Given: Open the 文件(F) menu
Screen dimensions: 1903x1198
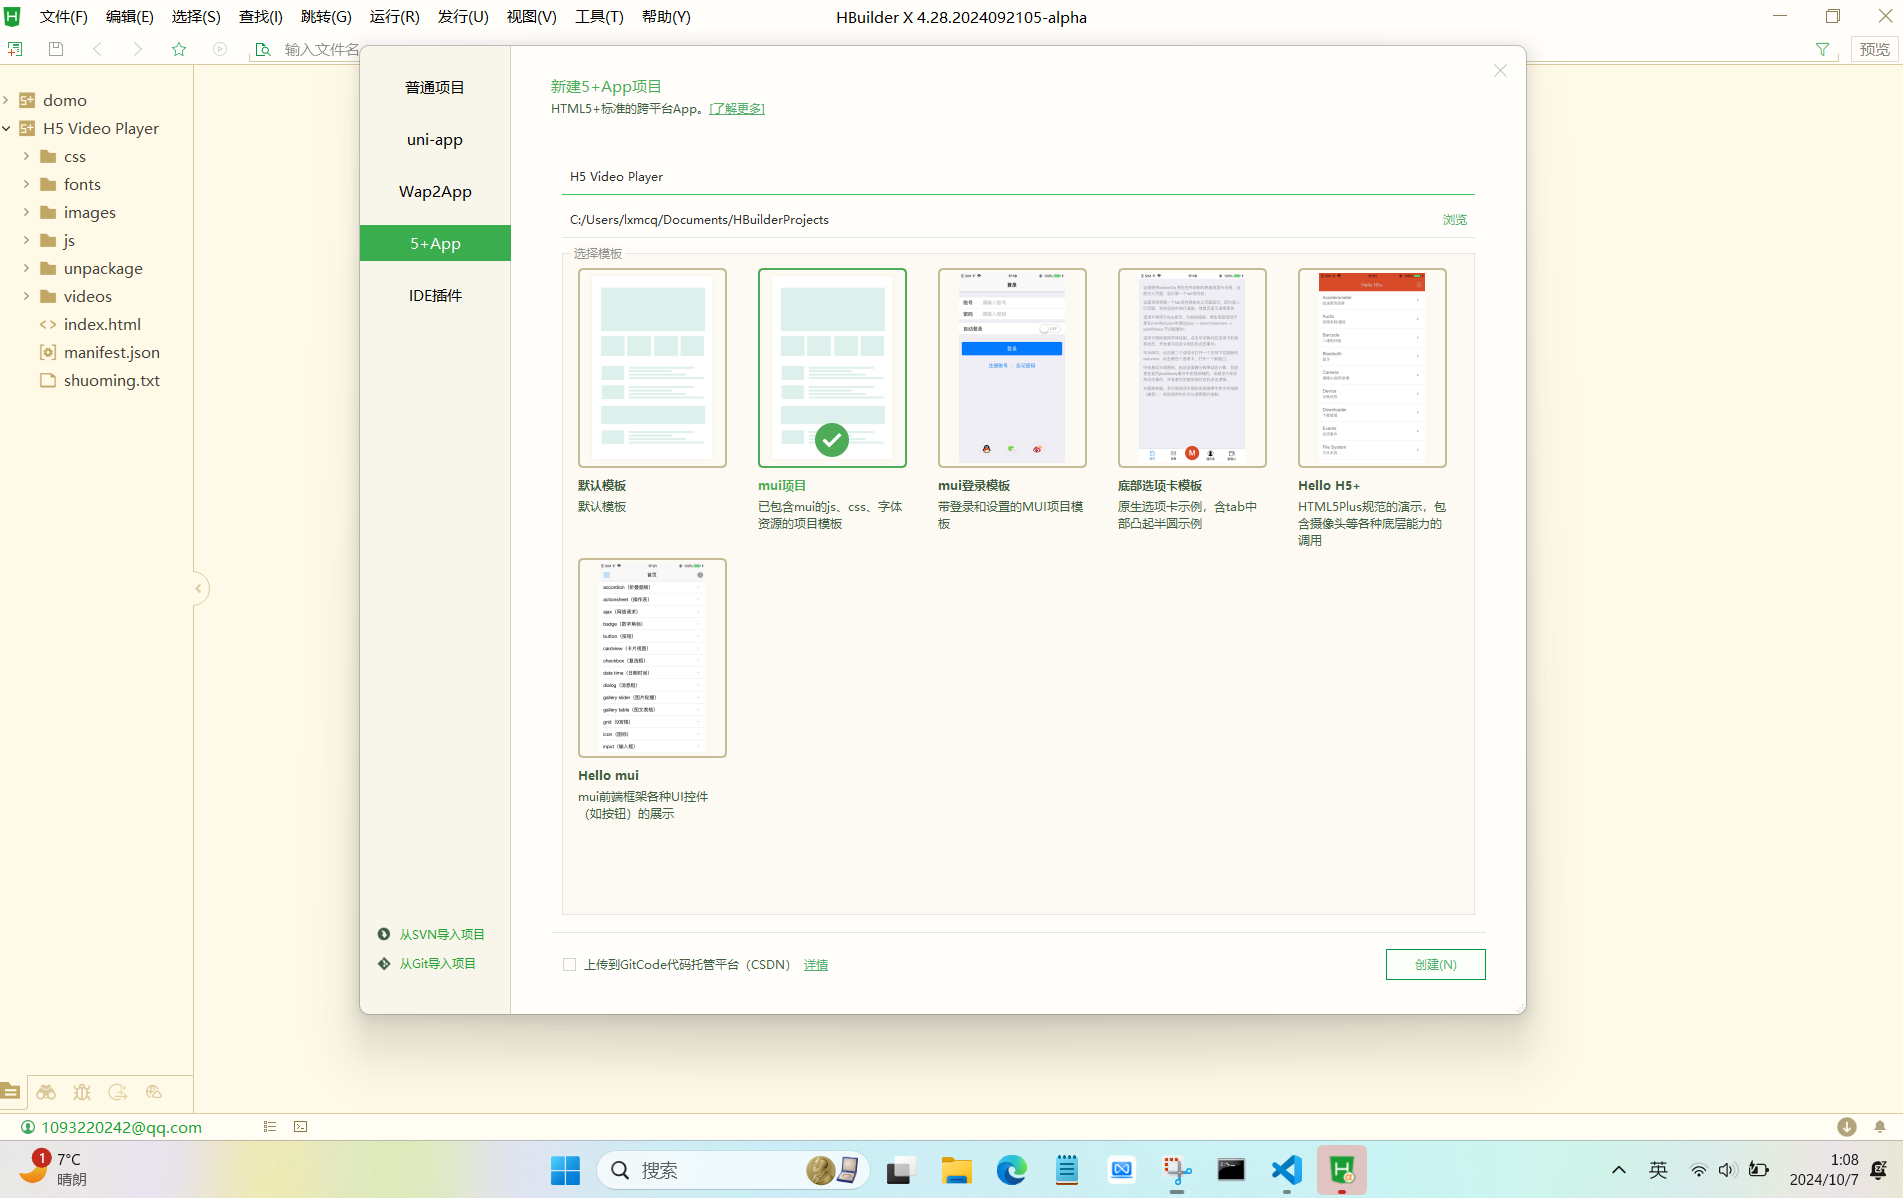Looking at the screenshot, I should (x=64, y=17).
